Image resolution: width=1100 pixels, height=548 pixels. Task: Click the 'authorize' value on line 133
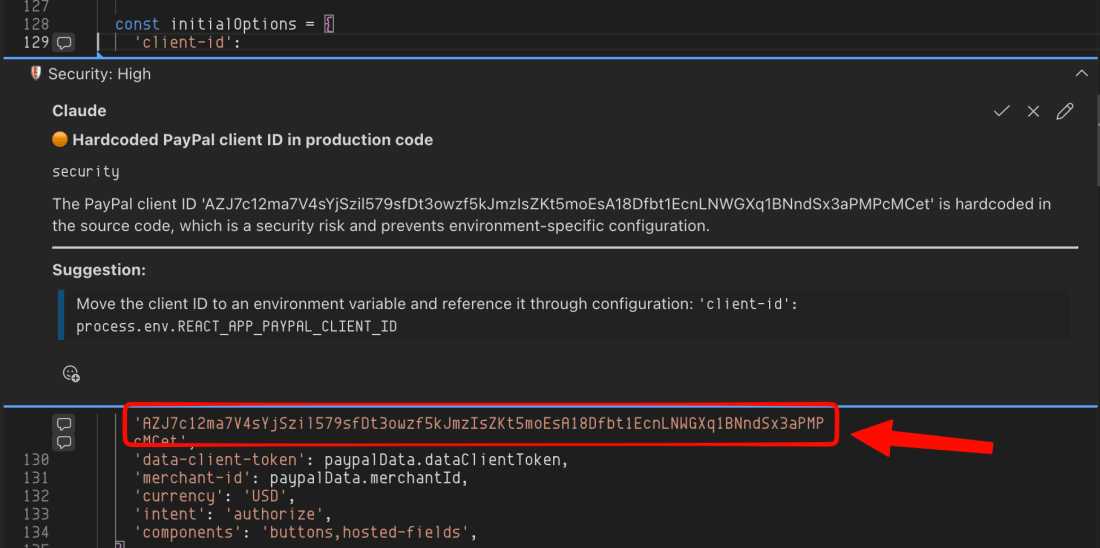pyautogui.click(x=272, y=515)
